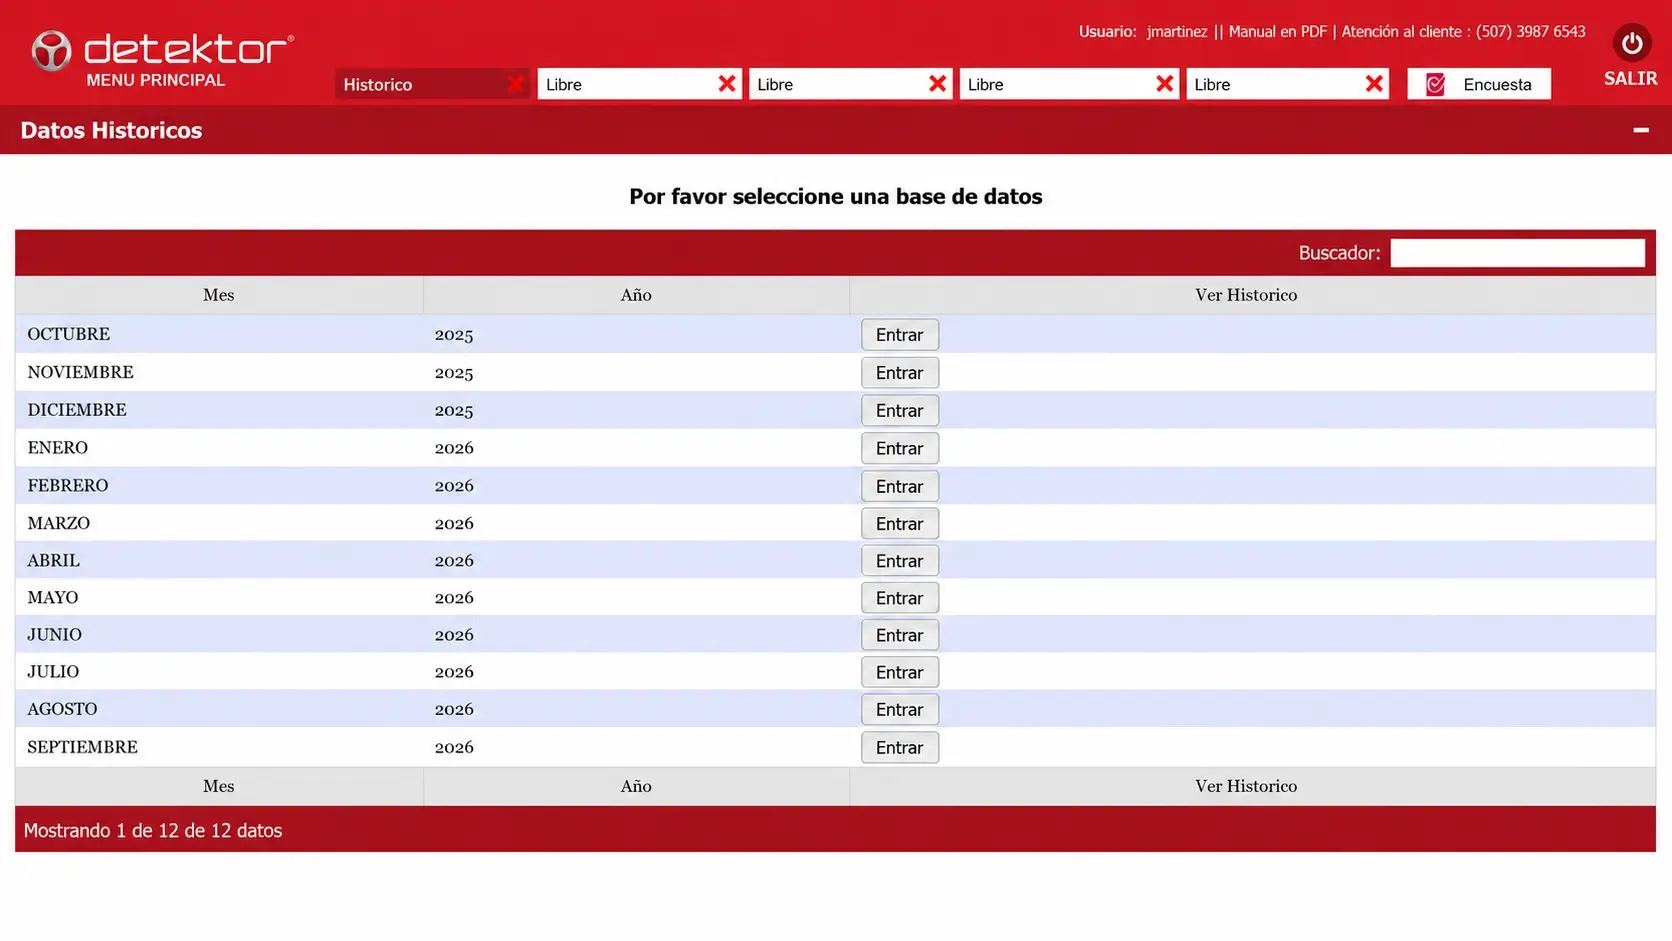The image size is (1672, 941).
Task: Click the bottom Mes footer header
Action: point(219,786)
